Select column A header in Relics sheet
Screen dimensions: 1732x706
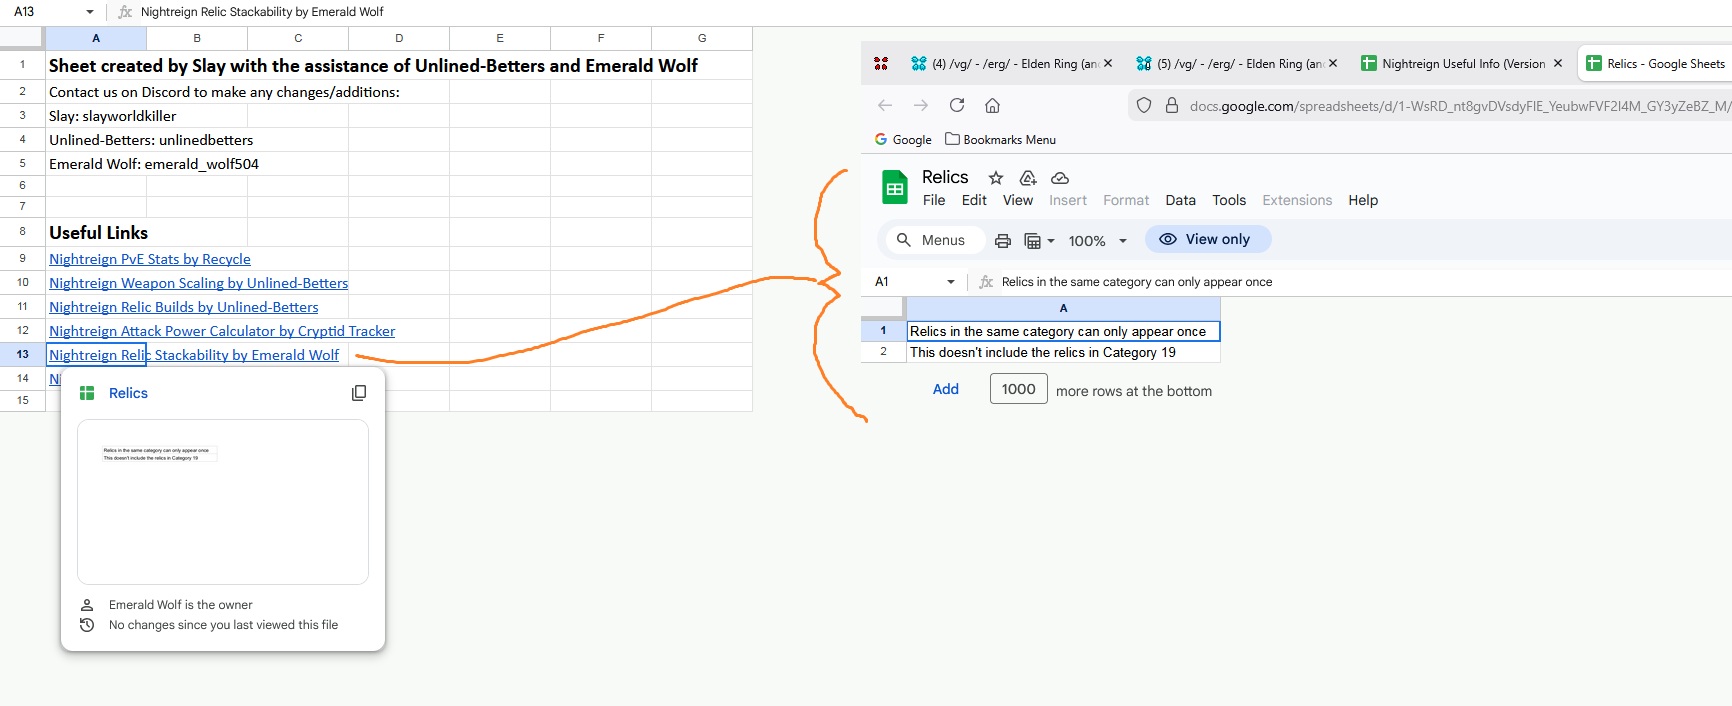pos(1063,308)
